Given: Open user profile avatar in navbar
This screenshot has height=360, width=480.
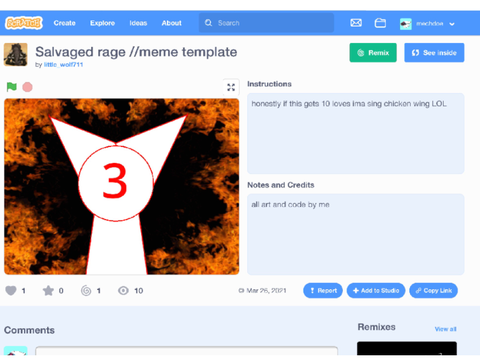Looking at the screenshot, I should click(406, 24).
